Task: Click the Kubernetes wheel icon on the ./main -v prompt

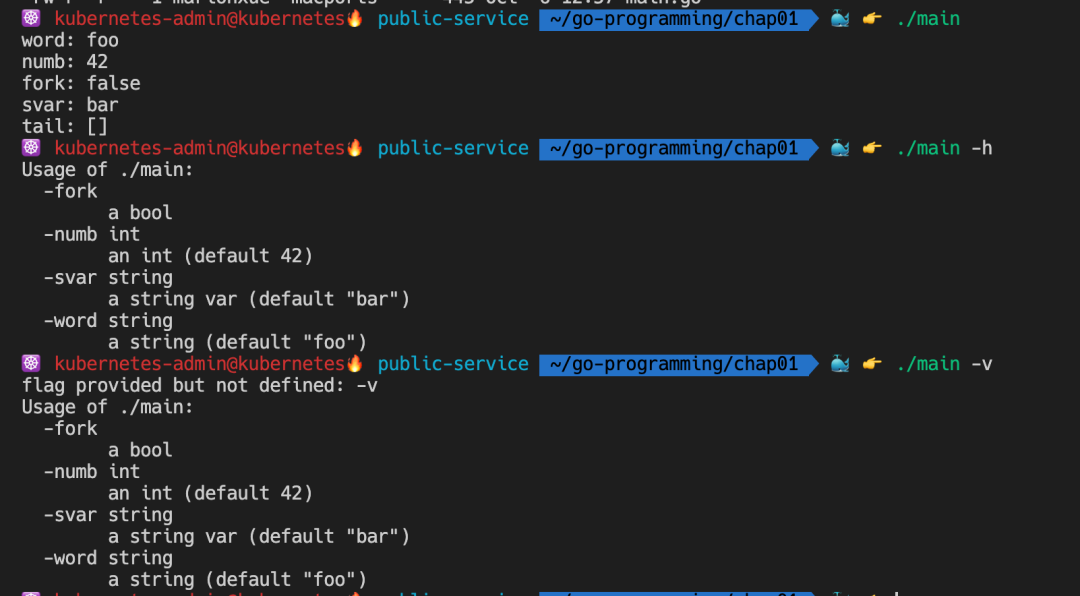Action: pos(31,364)
